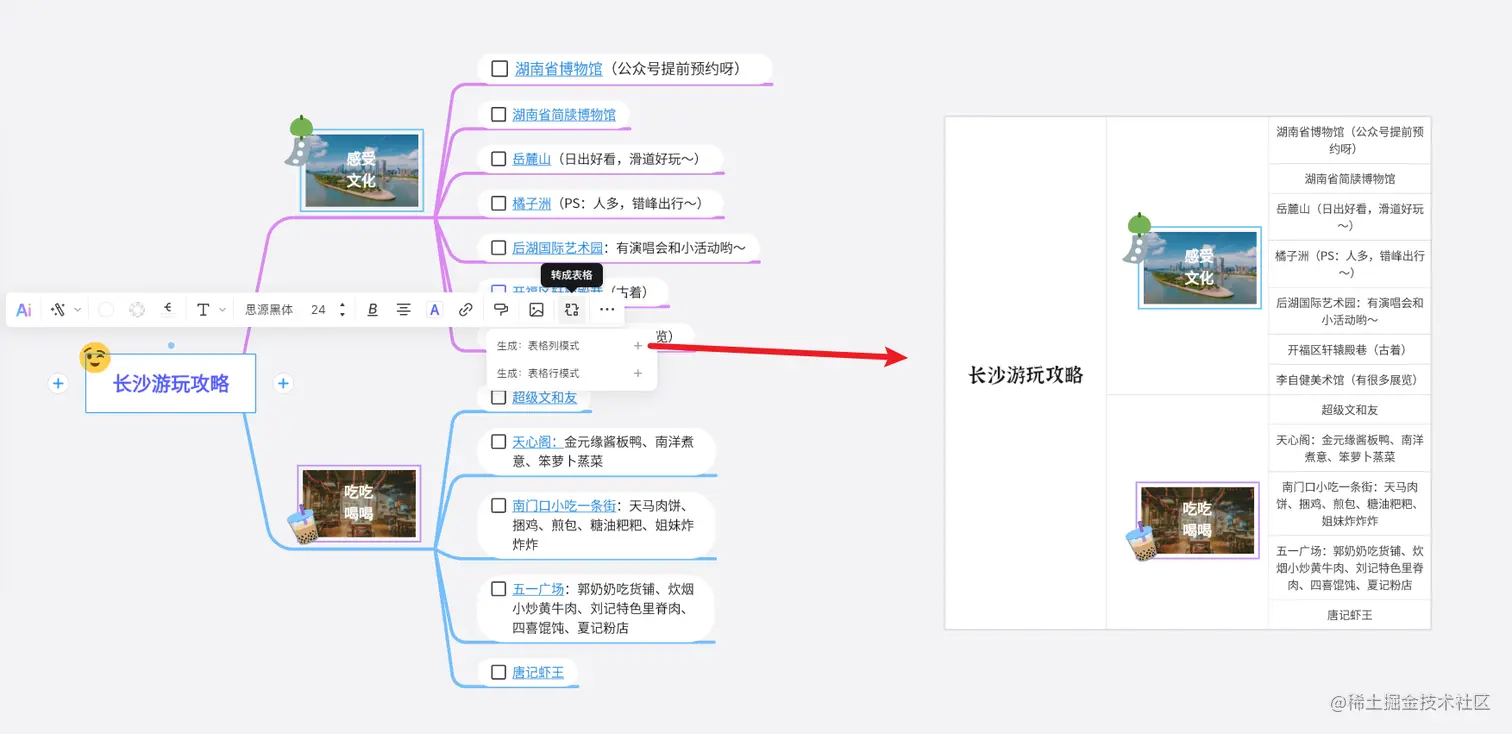Click the connector line style icon
The height and width of the screenshot is (734, 1512).
click(169, 310)
